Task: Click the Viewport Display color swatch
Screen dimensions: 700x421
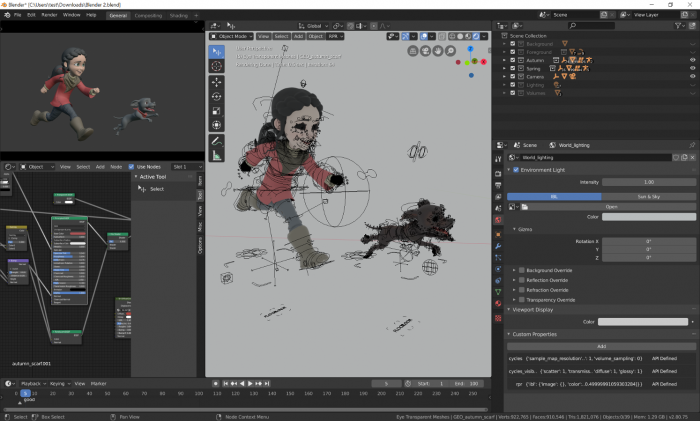Action: coord(645,321)
